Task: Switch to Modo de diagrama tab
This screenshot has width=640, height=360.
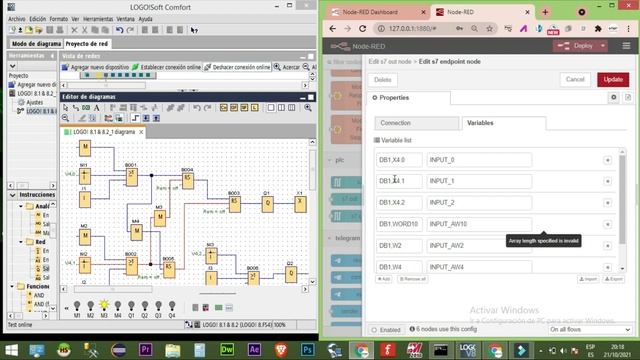Action: [36, 44]
